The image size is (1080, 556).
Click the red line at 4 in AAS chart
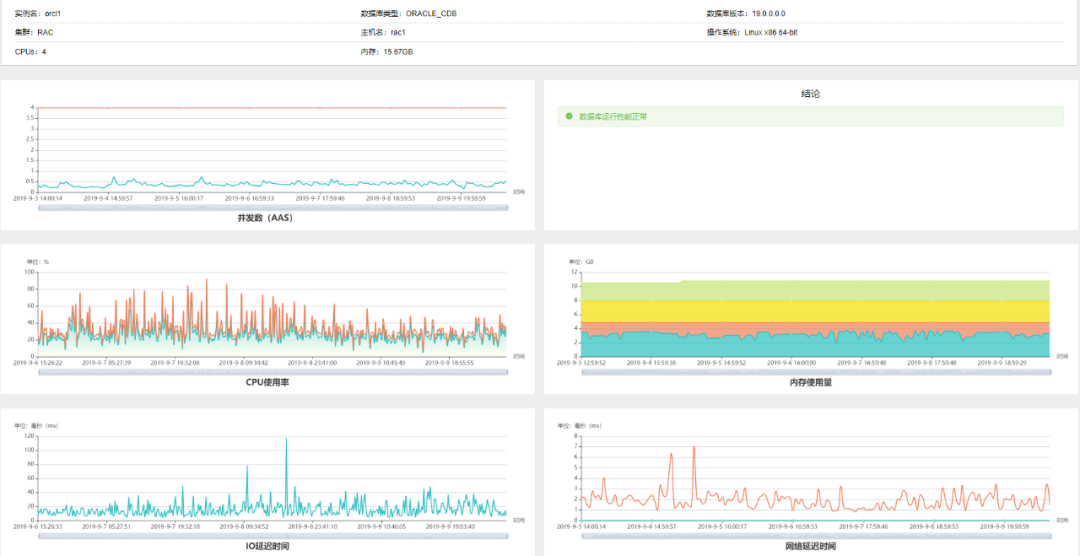273,107
